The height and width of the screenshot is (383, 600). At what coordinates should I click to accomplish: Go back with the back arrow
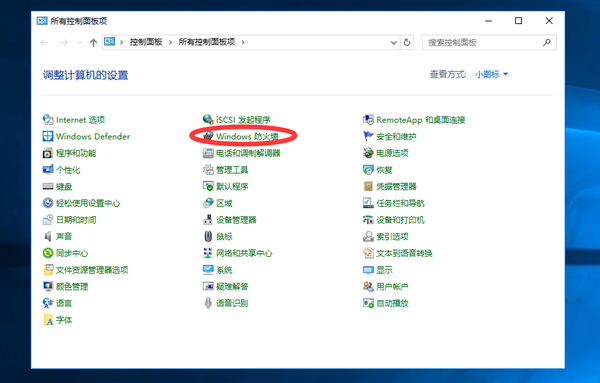[x=44, y=42]
